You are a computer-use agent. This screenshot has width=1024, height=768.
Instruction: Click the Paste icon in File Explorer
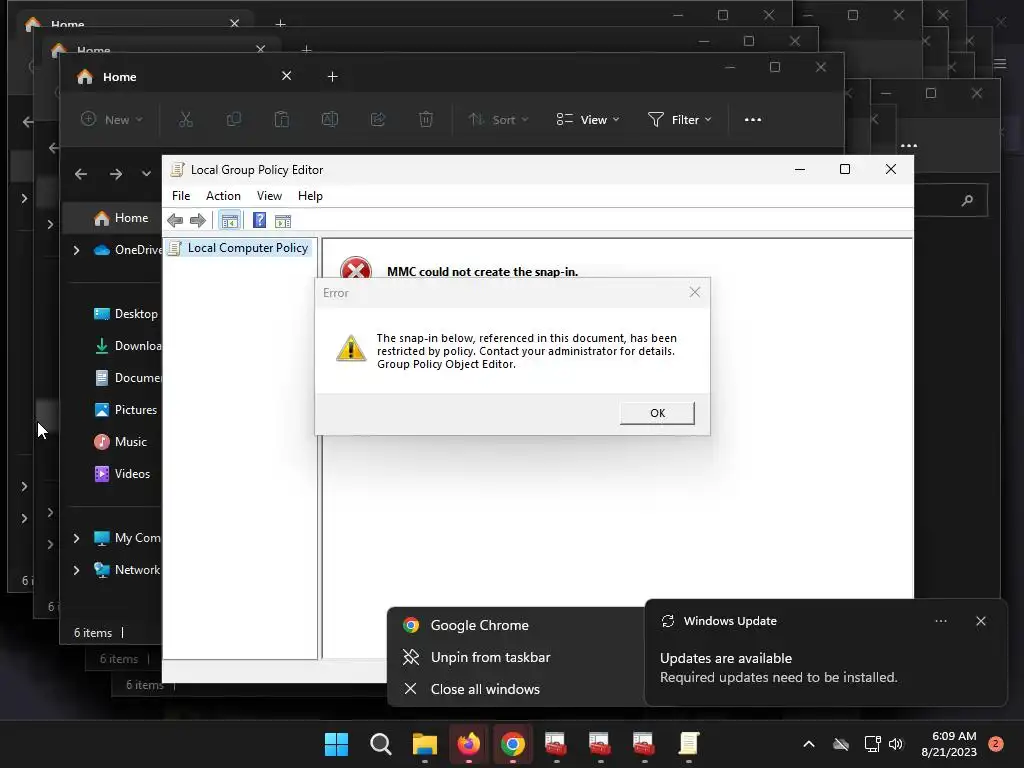click(281, 120)
